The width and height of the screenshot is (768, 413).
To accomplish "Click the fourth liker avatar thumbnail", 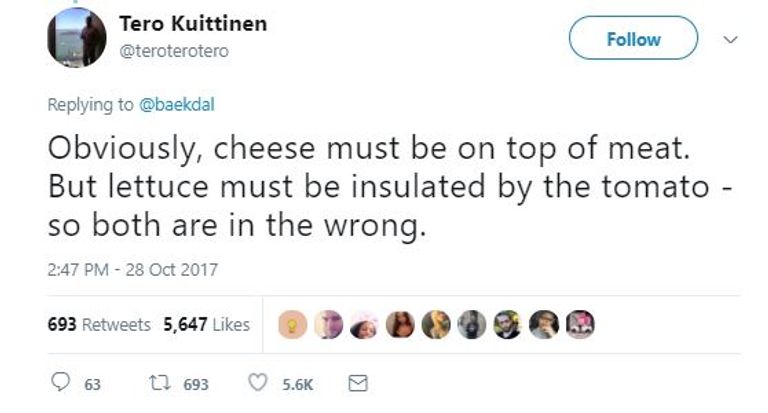I will click(x=399, y=325).
